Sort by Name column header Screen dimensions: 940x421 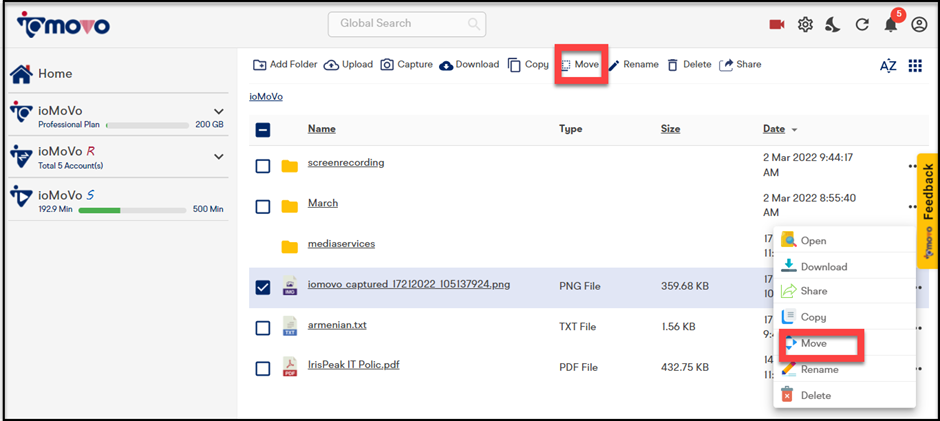tap(322, 129)
